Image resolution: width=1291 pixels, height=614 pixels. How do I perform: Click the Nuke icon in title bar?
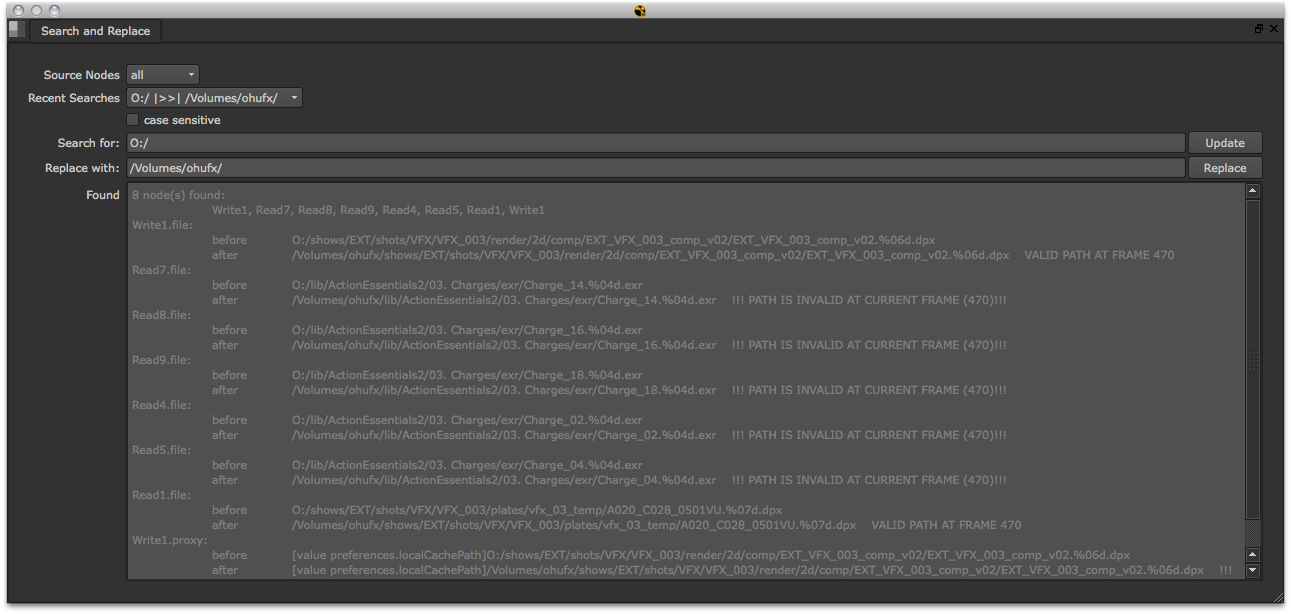point(641,10)
